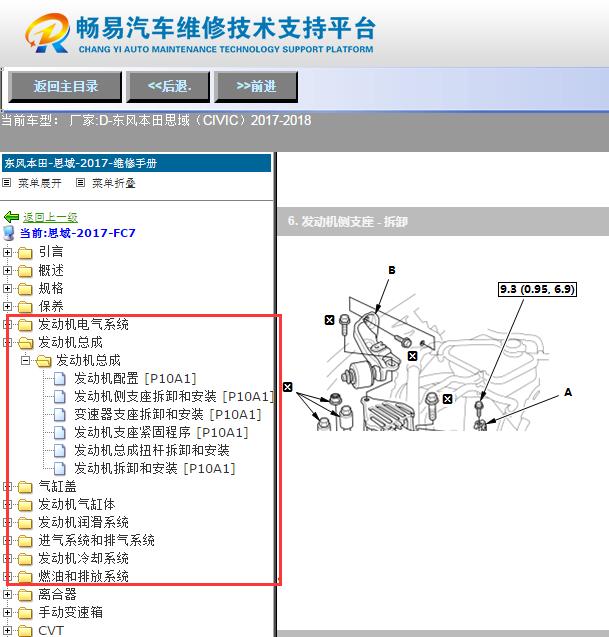Go forward with the >>前进 button
The height and width of the screenshot is (637, 609).
[x=256, y=87]
